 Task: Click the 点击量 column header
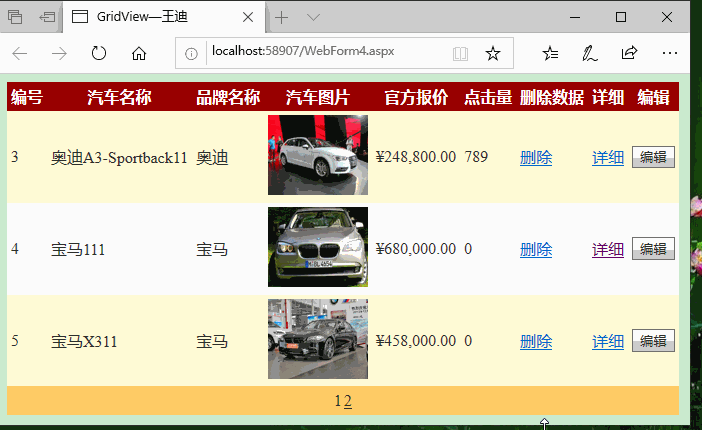[x=488, y=97]
